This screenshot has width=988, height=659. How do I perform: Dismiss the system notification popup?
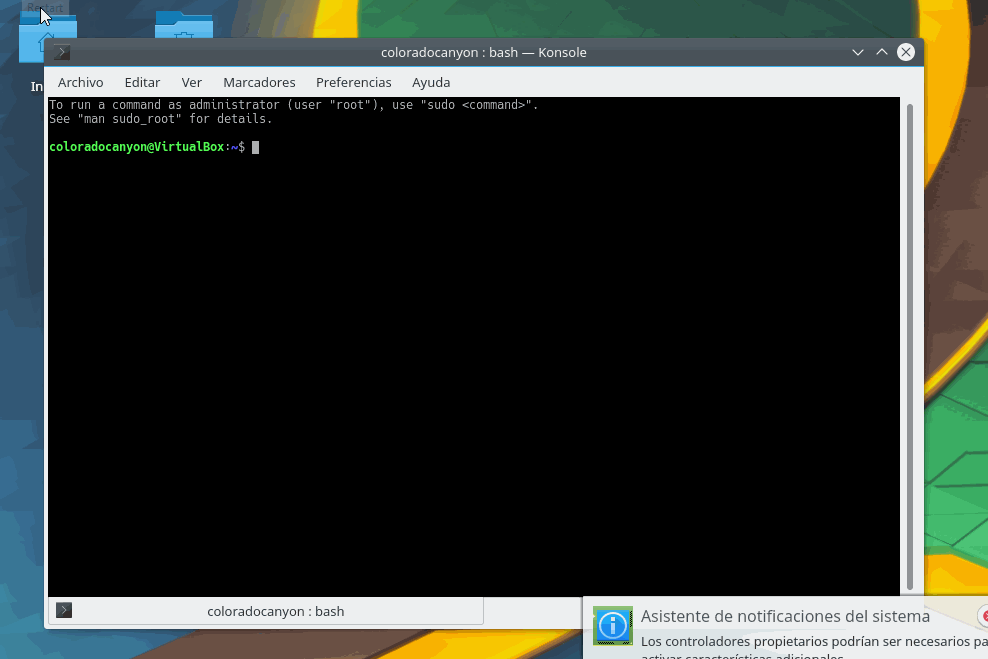coord(984,615)
